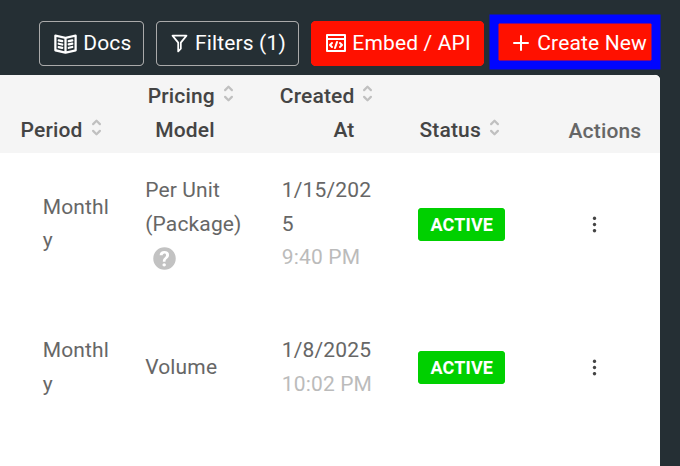Image resolution: width=680 pixels, height=466 pixels.
Task: Sort by Pricing Model column arrows
Action: 229,95
